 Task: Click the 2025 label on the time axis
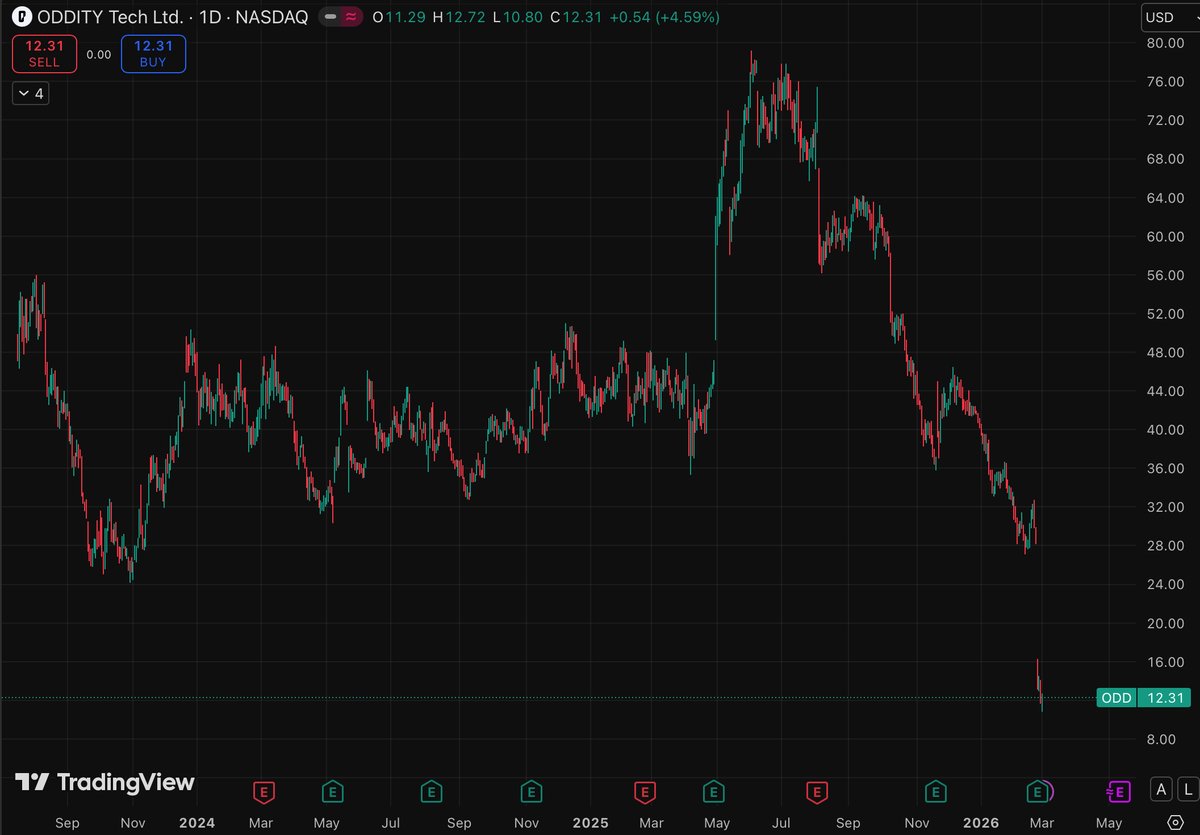pyautogui.click(x=590, y=822)
